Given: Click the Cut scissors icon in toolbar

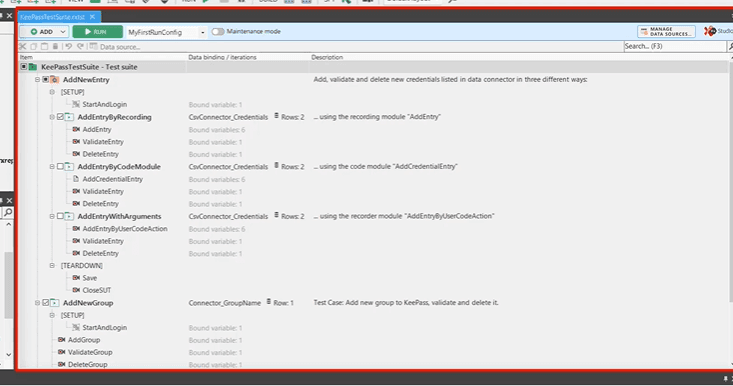Looking at the screenshot, I should tap(22, 46).
